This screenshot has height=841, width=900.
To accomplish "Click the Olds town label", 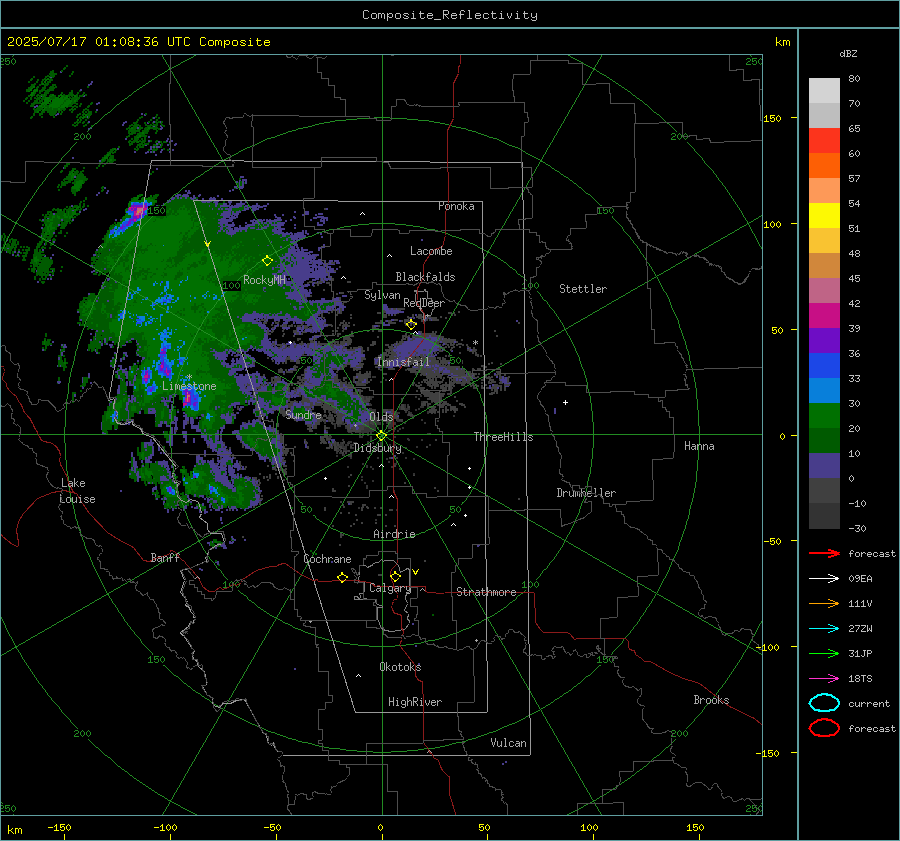I will point(381,417).
